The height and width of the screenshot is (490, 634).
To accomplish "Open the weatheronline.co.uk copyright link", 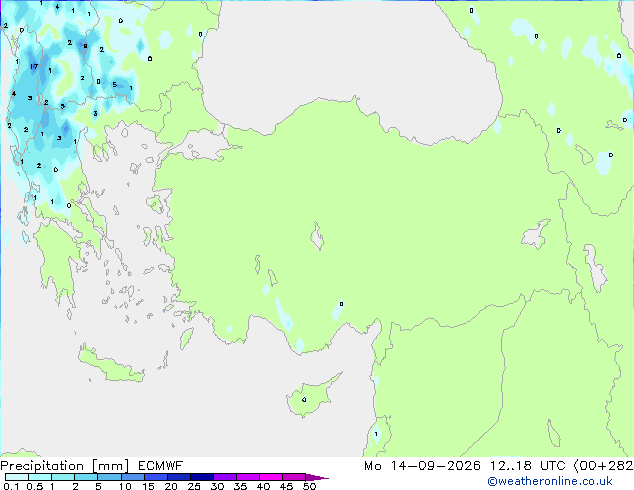I will 549,481.
